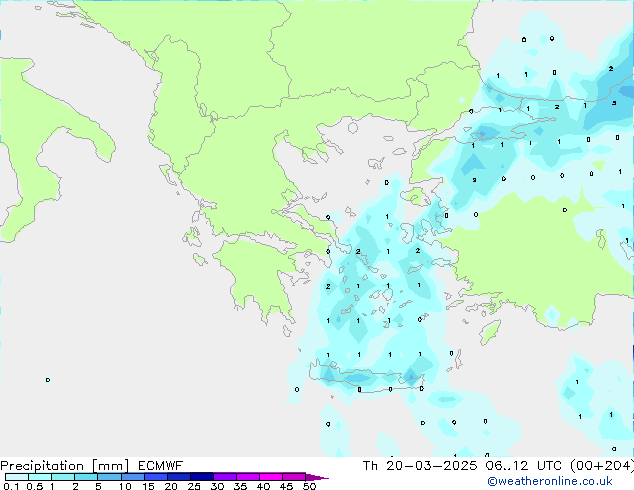The width and height of the screenshot is (634, 490).
Task: Select the 25–30 mm legend color swatch
Action: point(201,477)
